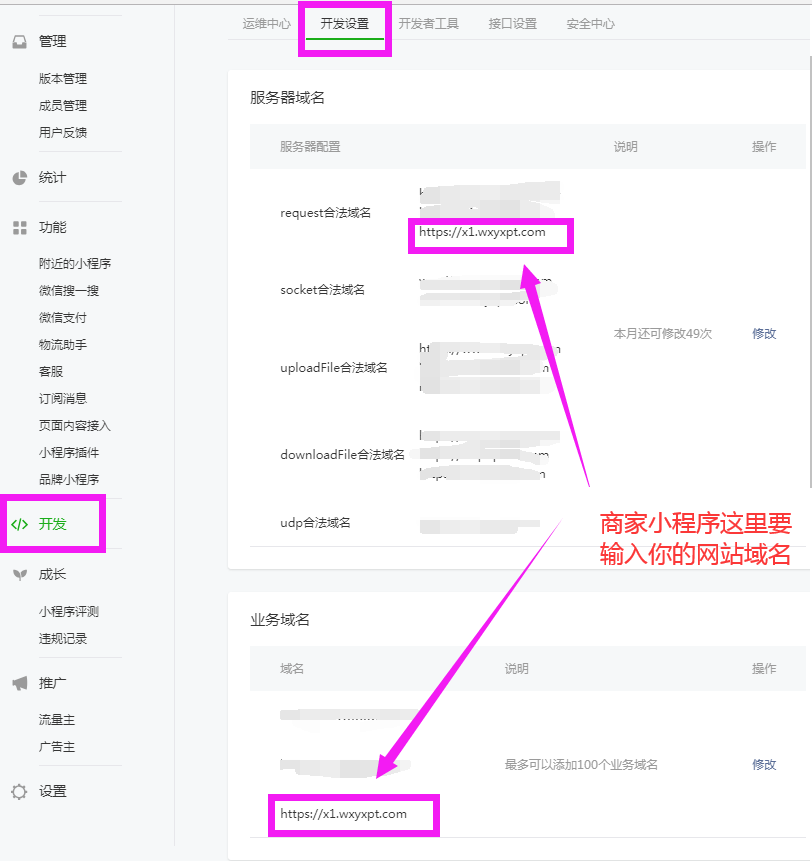Open 版本管理 in the sidebar
Viewport: 812px width, 861px height.
click(63, 79)
